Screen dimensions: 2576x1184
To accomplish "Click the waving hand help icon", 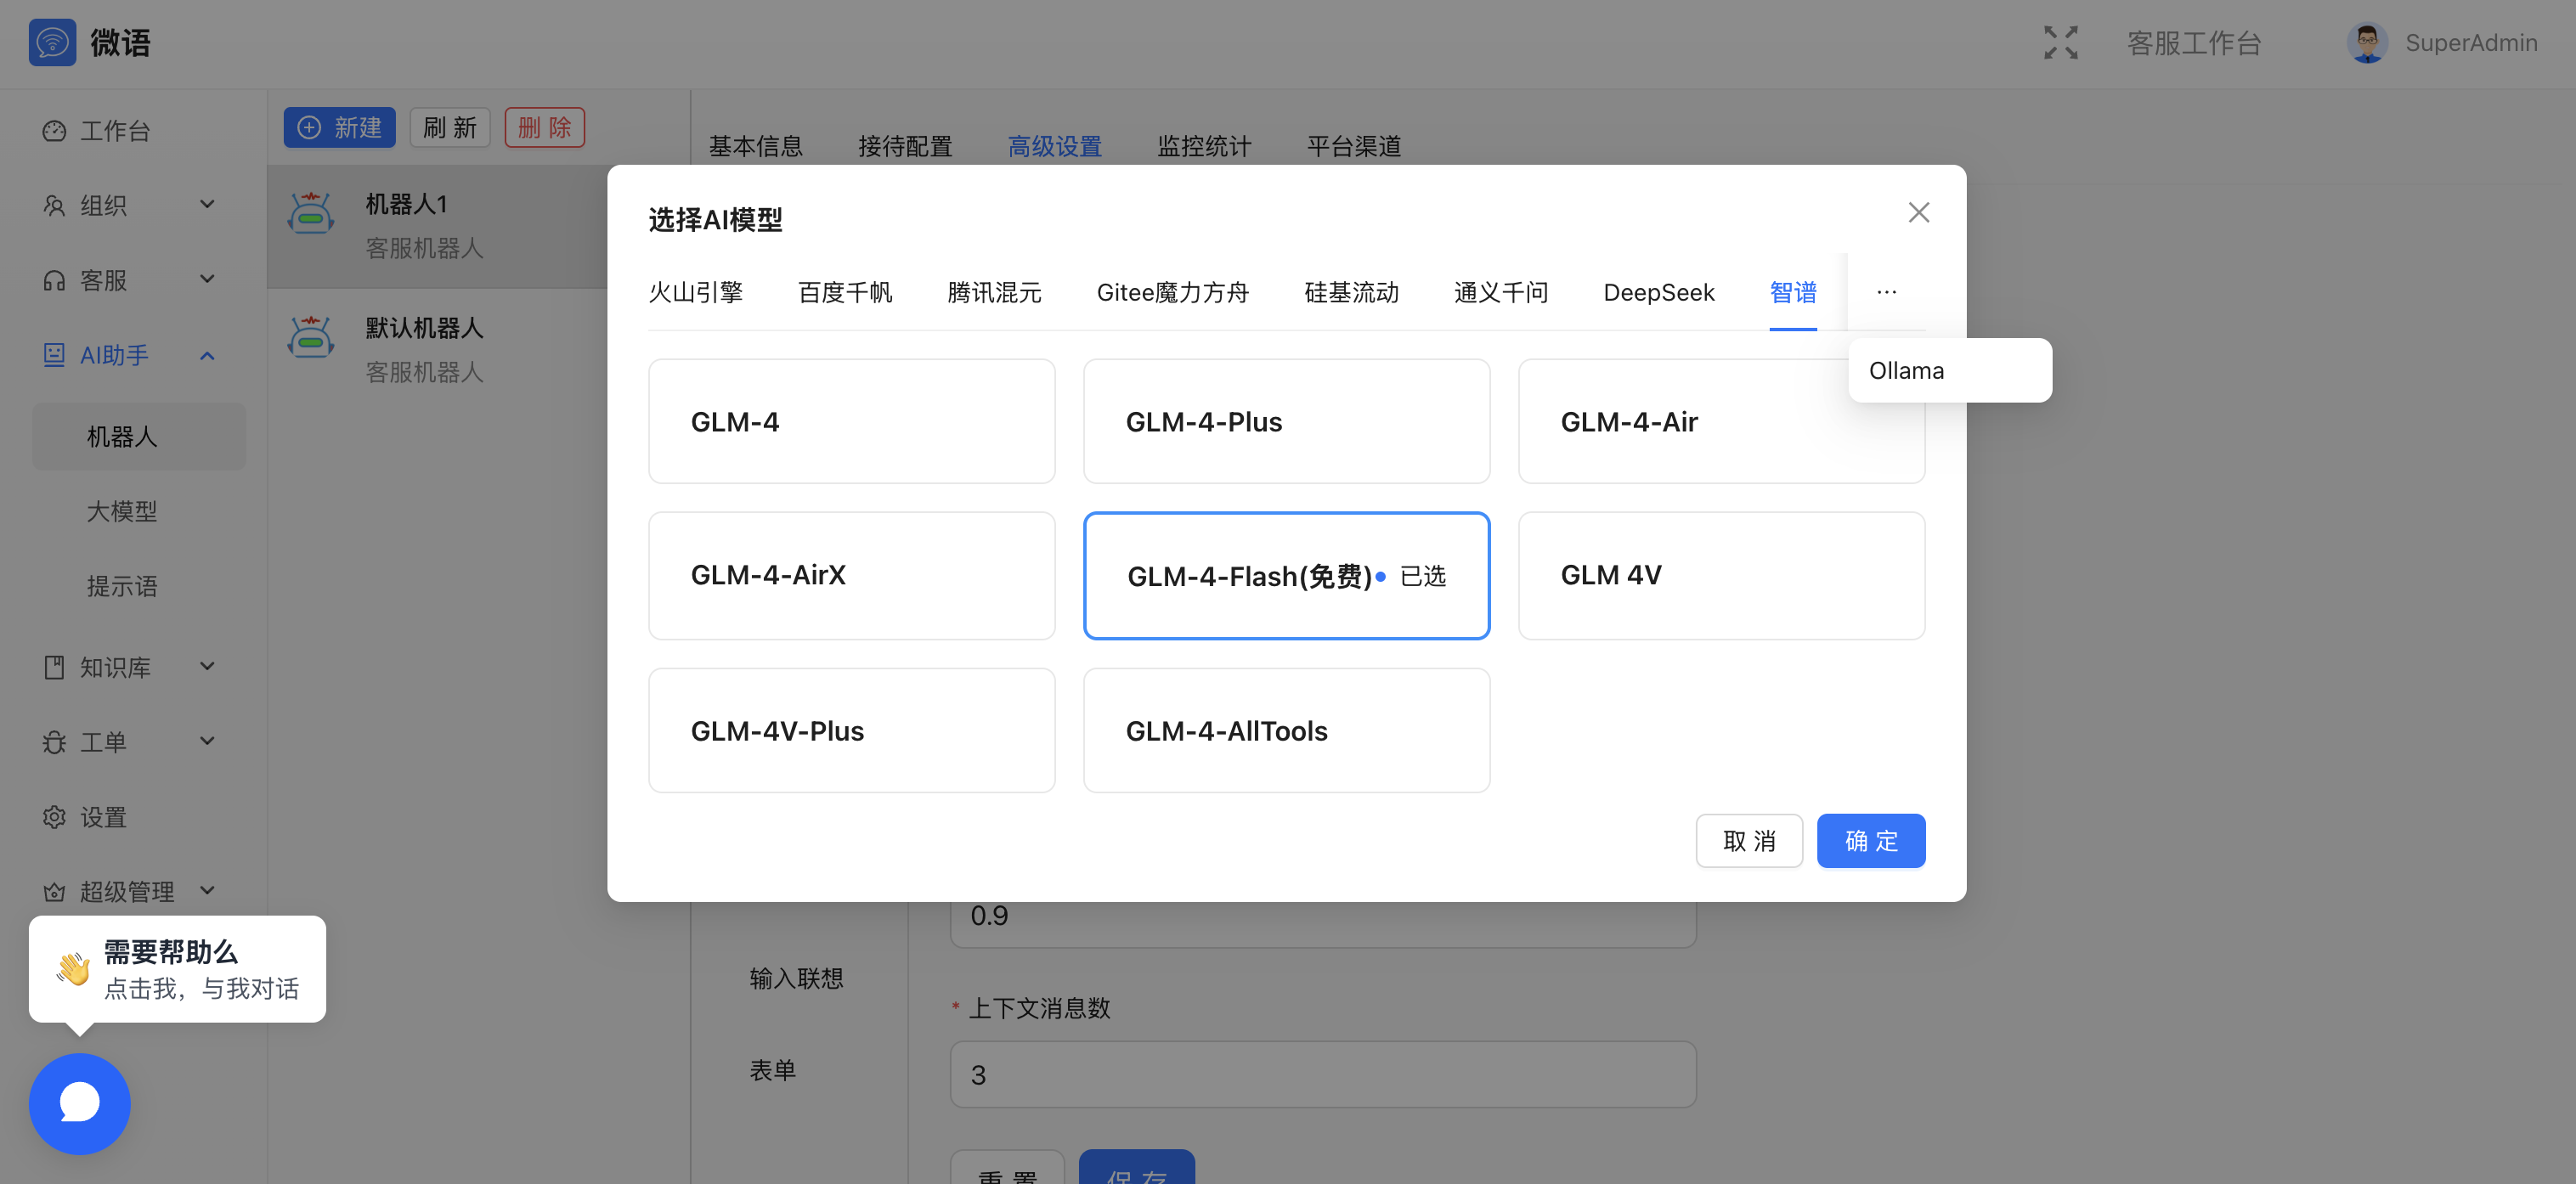I will click(x=73, y=969).
